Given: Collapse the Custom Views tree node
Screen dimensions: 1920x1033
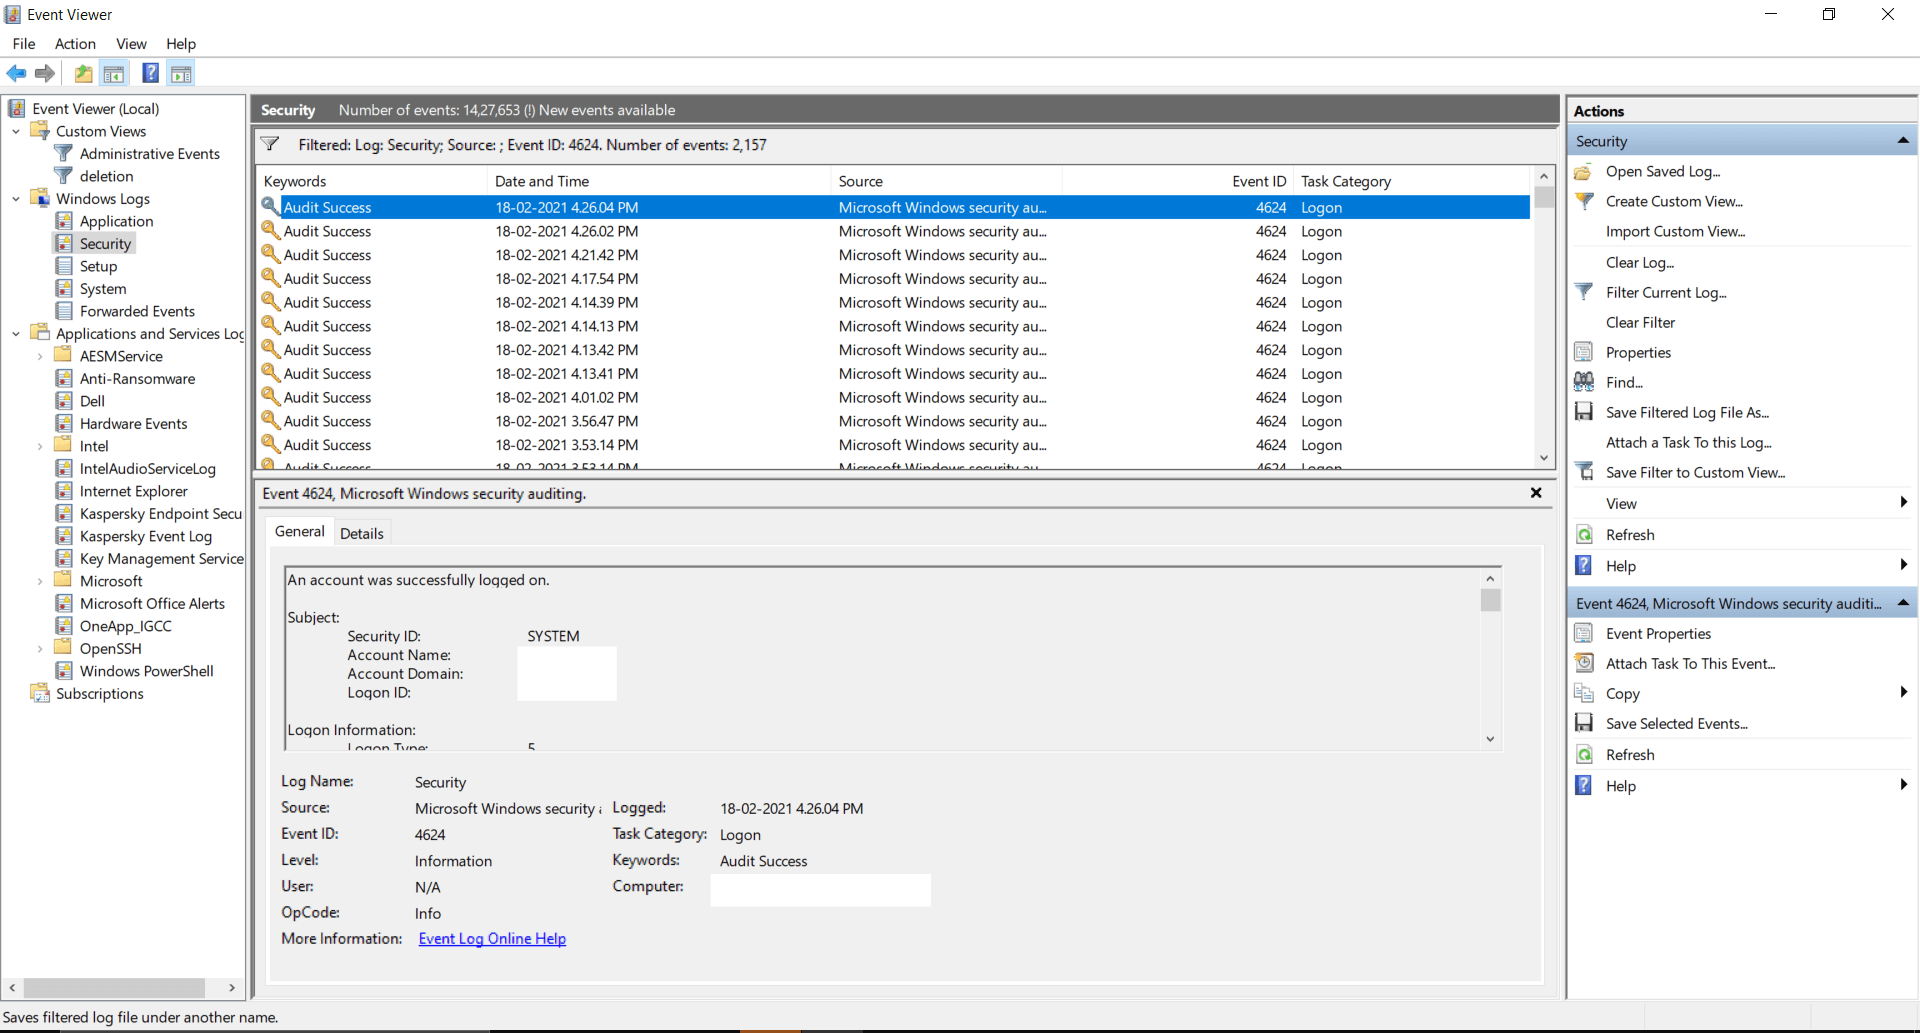Looking at the screenshot, I should click(x=16, y=132).
